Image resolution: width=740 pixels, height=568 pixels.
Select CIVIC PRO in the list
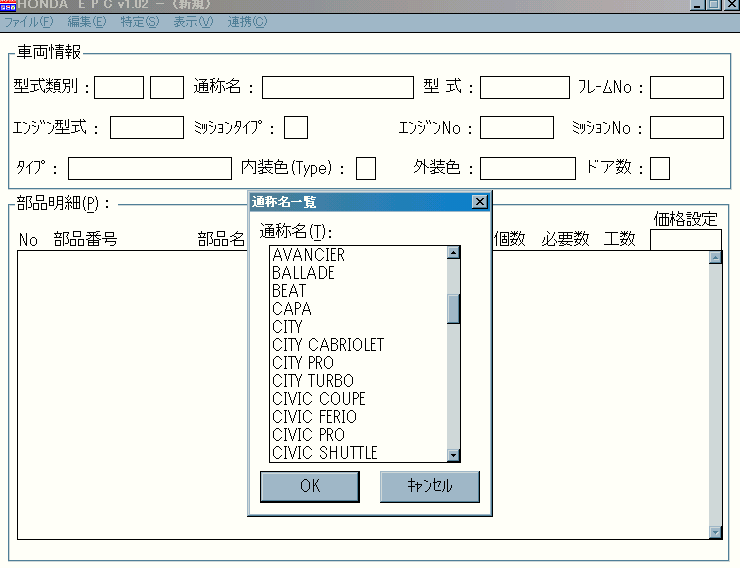coord(359,434)
